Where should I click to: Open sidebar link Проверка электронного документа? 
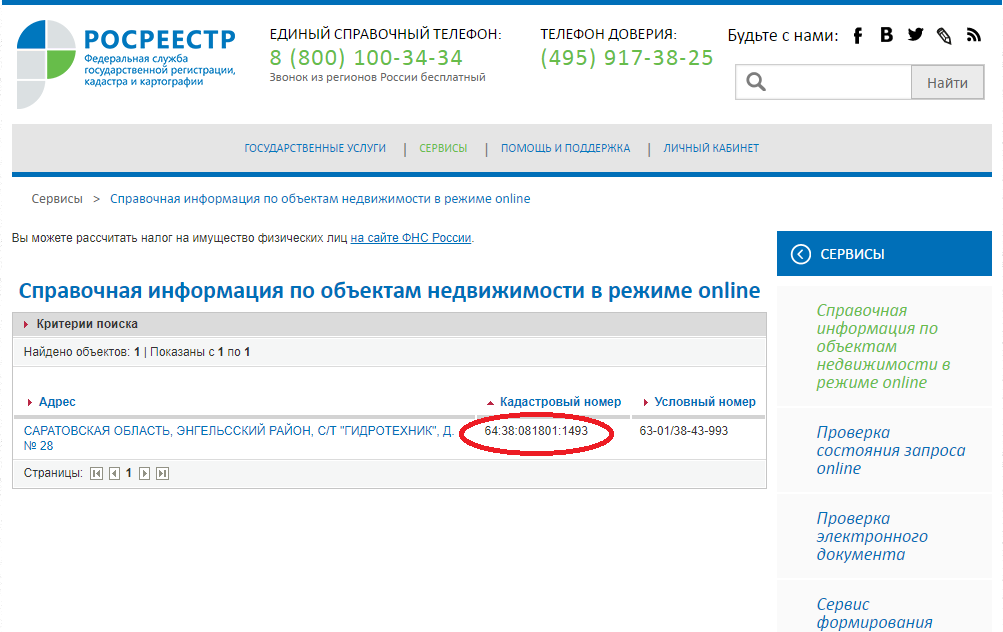pyautogui.click(x=872, y=536)
